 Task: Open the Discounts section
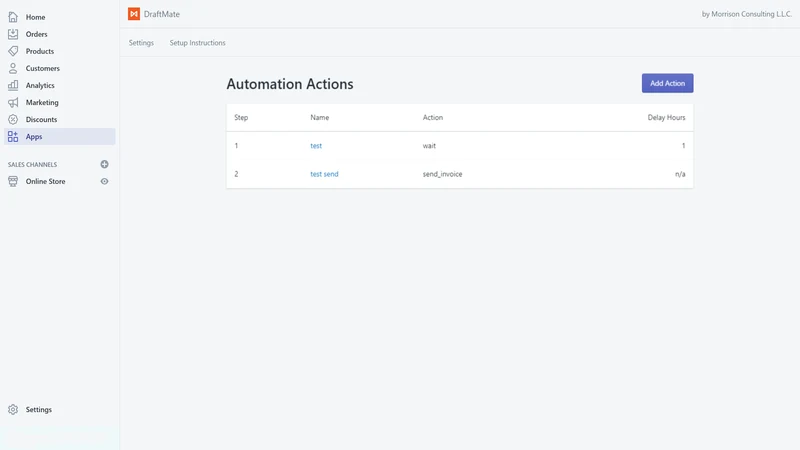click(x=41, y=119)
